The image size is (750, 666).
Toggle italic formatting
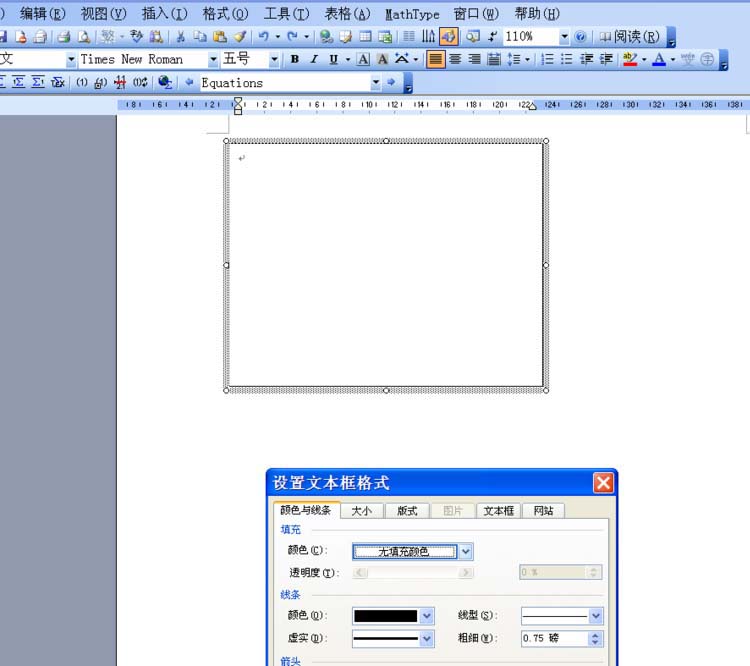coord(314,59)
